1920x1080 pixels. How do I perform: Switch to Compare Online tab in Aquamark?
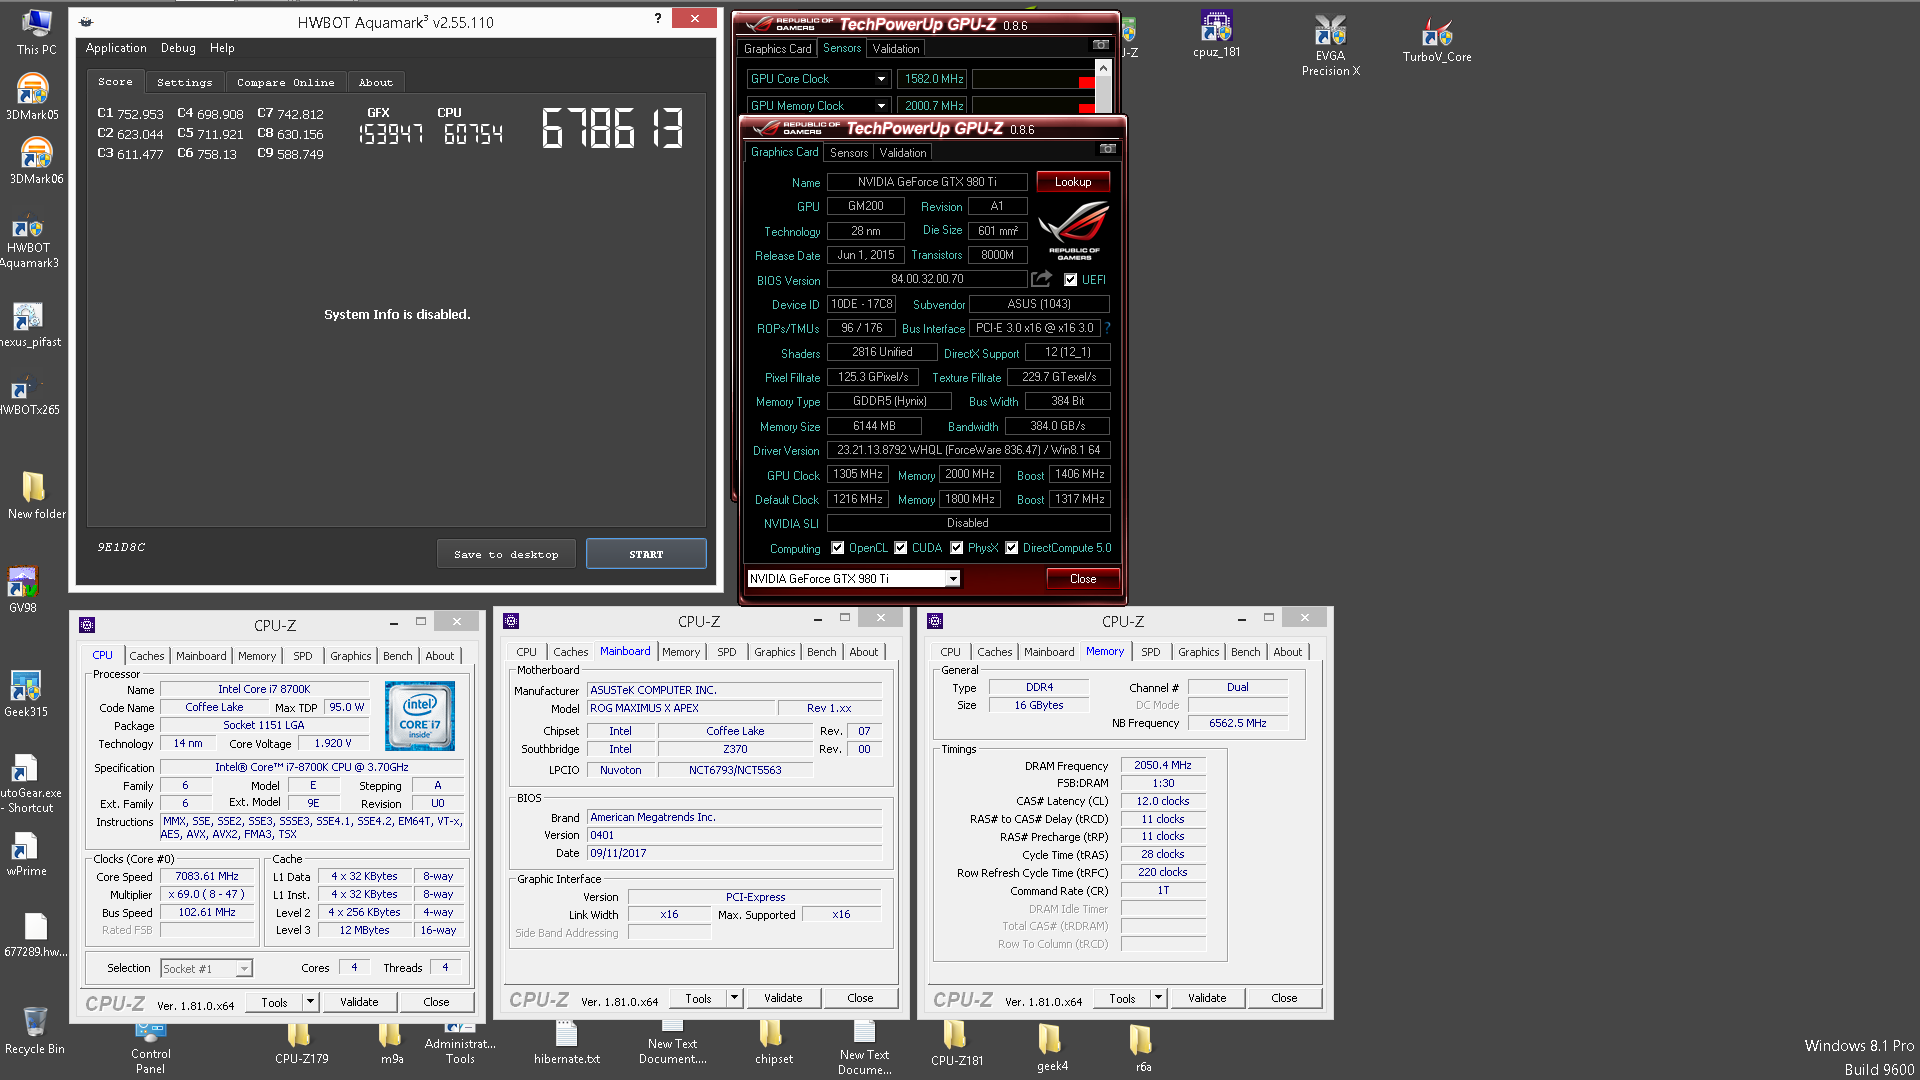[x=286, y=82]
